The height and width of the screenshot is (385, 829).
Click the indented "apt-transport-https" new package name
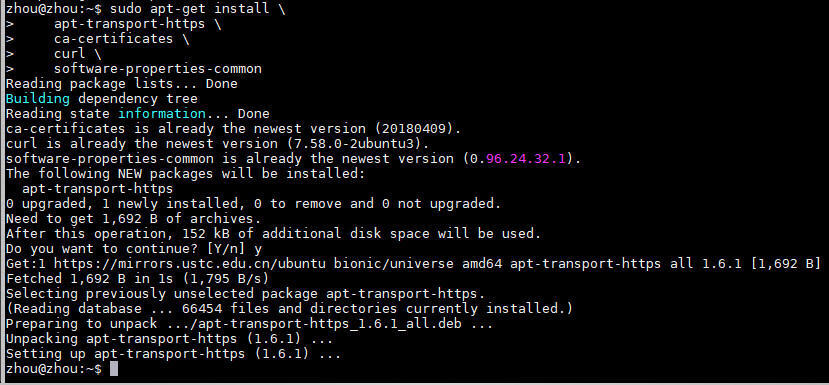[97, 189]
